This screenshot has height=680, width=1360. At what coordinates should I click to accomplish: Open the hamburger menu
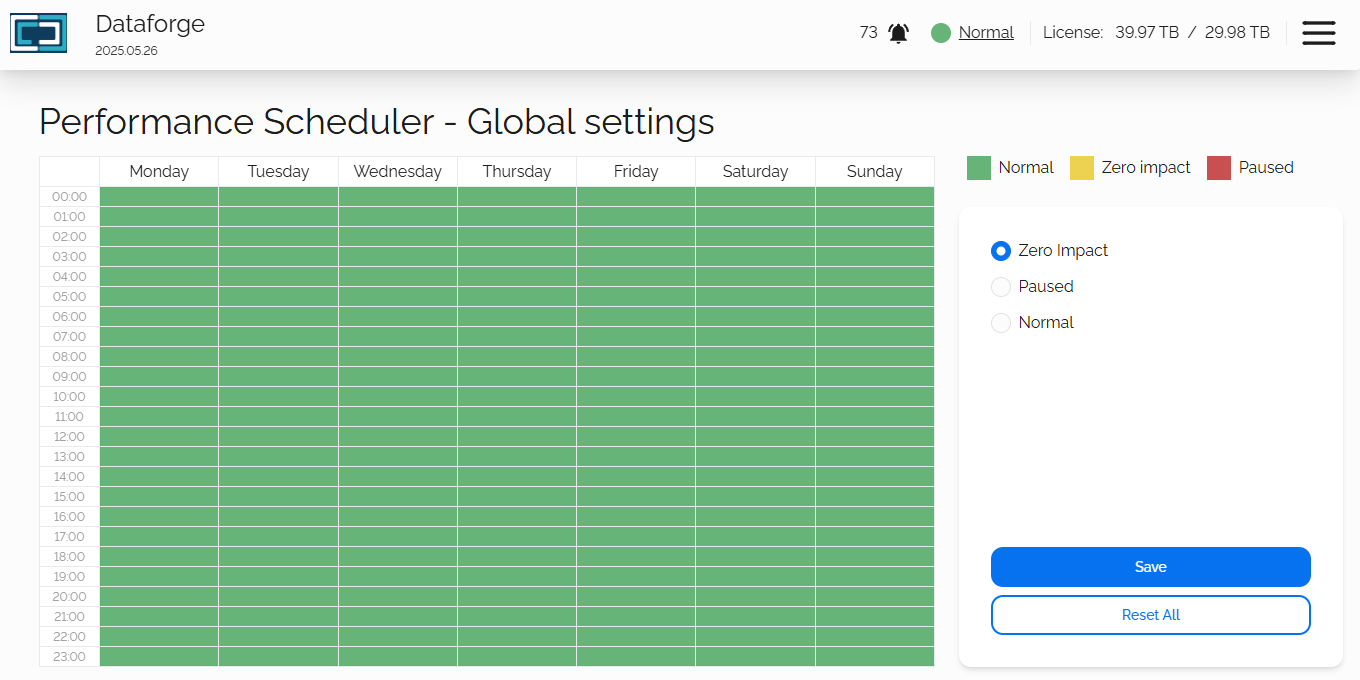[x=1318, y=33]
